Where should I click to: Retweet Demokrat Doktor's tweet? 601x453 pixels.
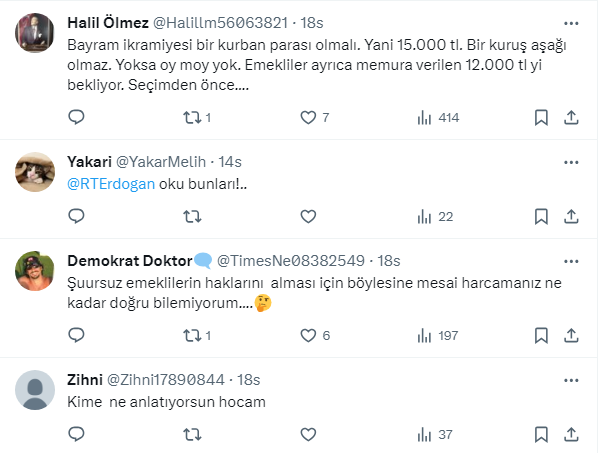tap(193, 336)
